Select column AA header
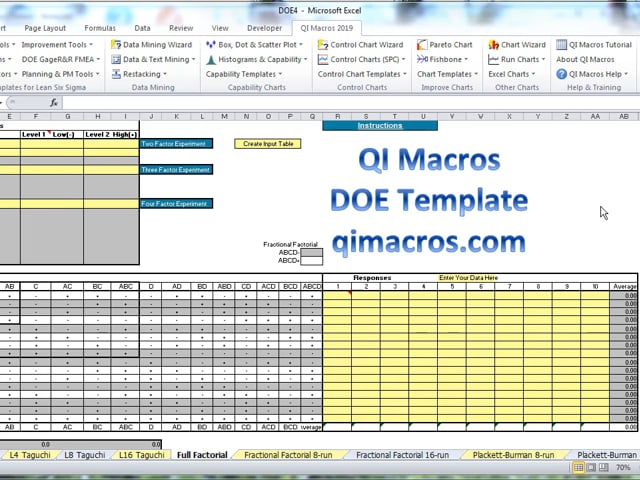Viewport: 640px width, 480px height. coord(595,116)
